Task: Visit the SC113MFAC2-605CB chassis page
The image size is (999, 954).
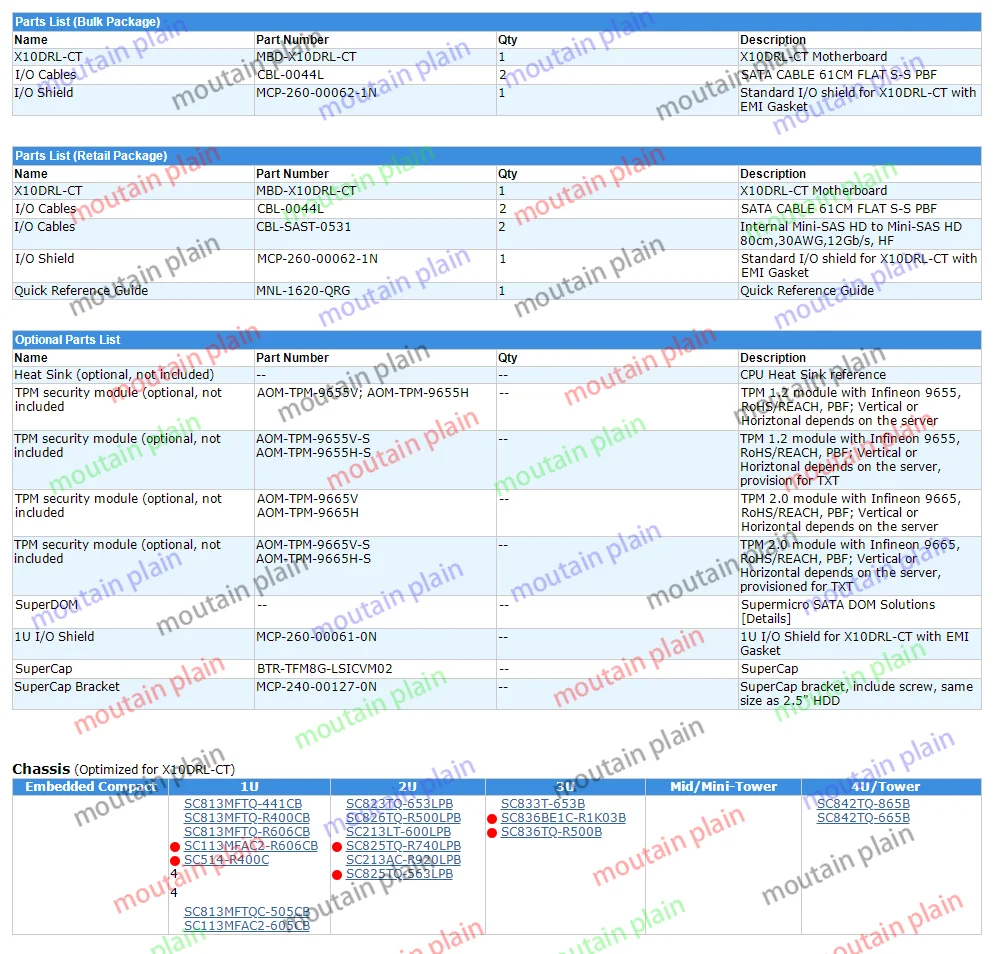Action: coord(247,925)
